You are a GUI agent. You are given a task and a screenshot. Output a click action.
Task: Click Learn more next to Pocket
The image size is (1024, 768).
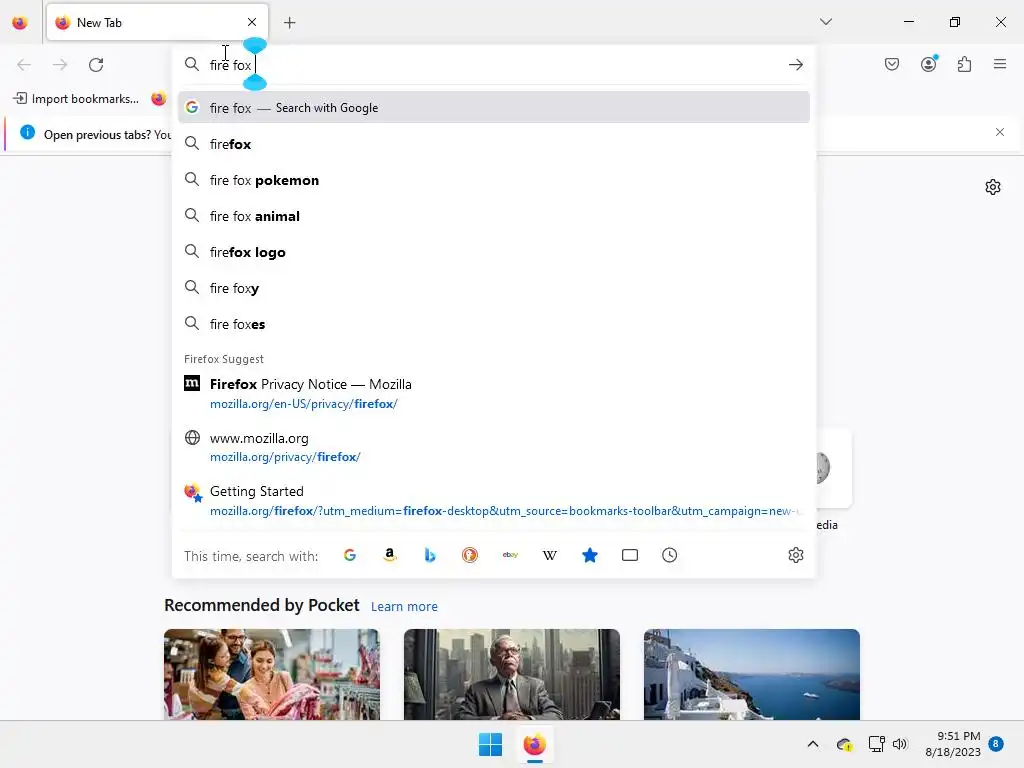(404, 607)
